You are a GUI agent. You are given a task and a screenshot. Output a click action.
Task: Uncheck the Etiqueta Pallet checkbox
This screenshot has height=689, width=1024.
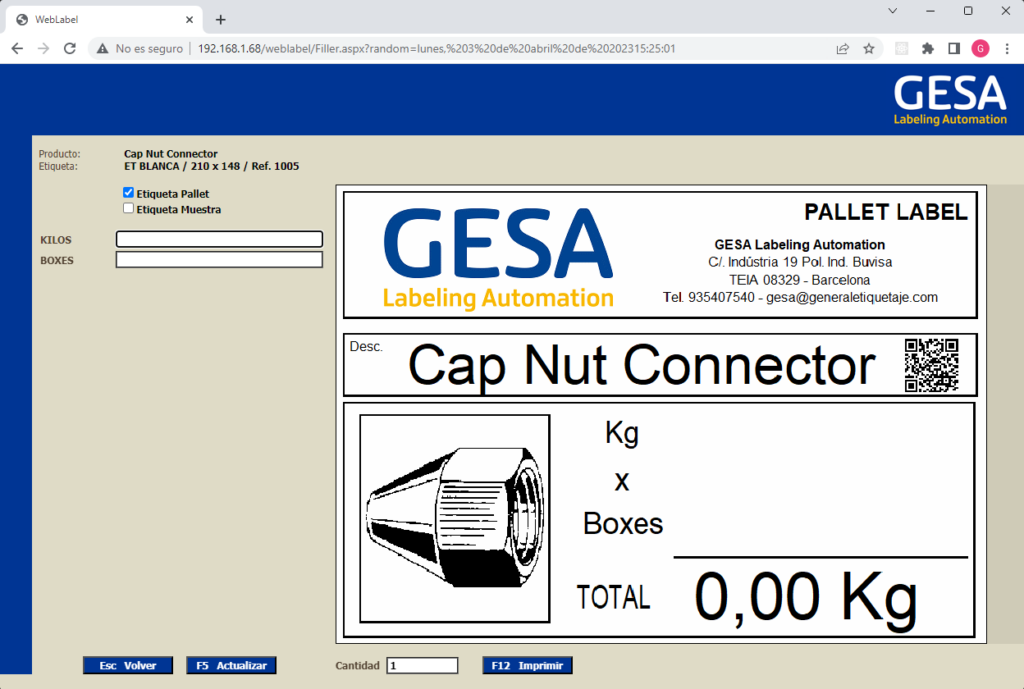tap(128, 192)
